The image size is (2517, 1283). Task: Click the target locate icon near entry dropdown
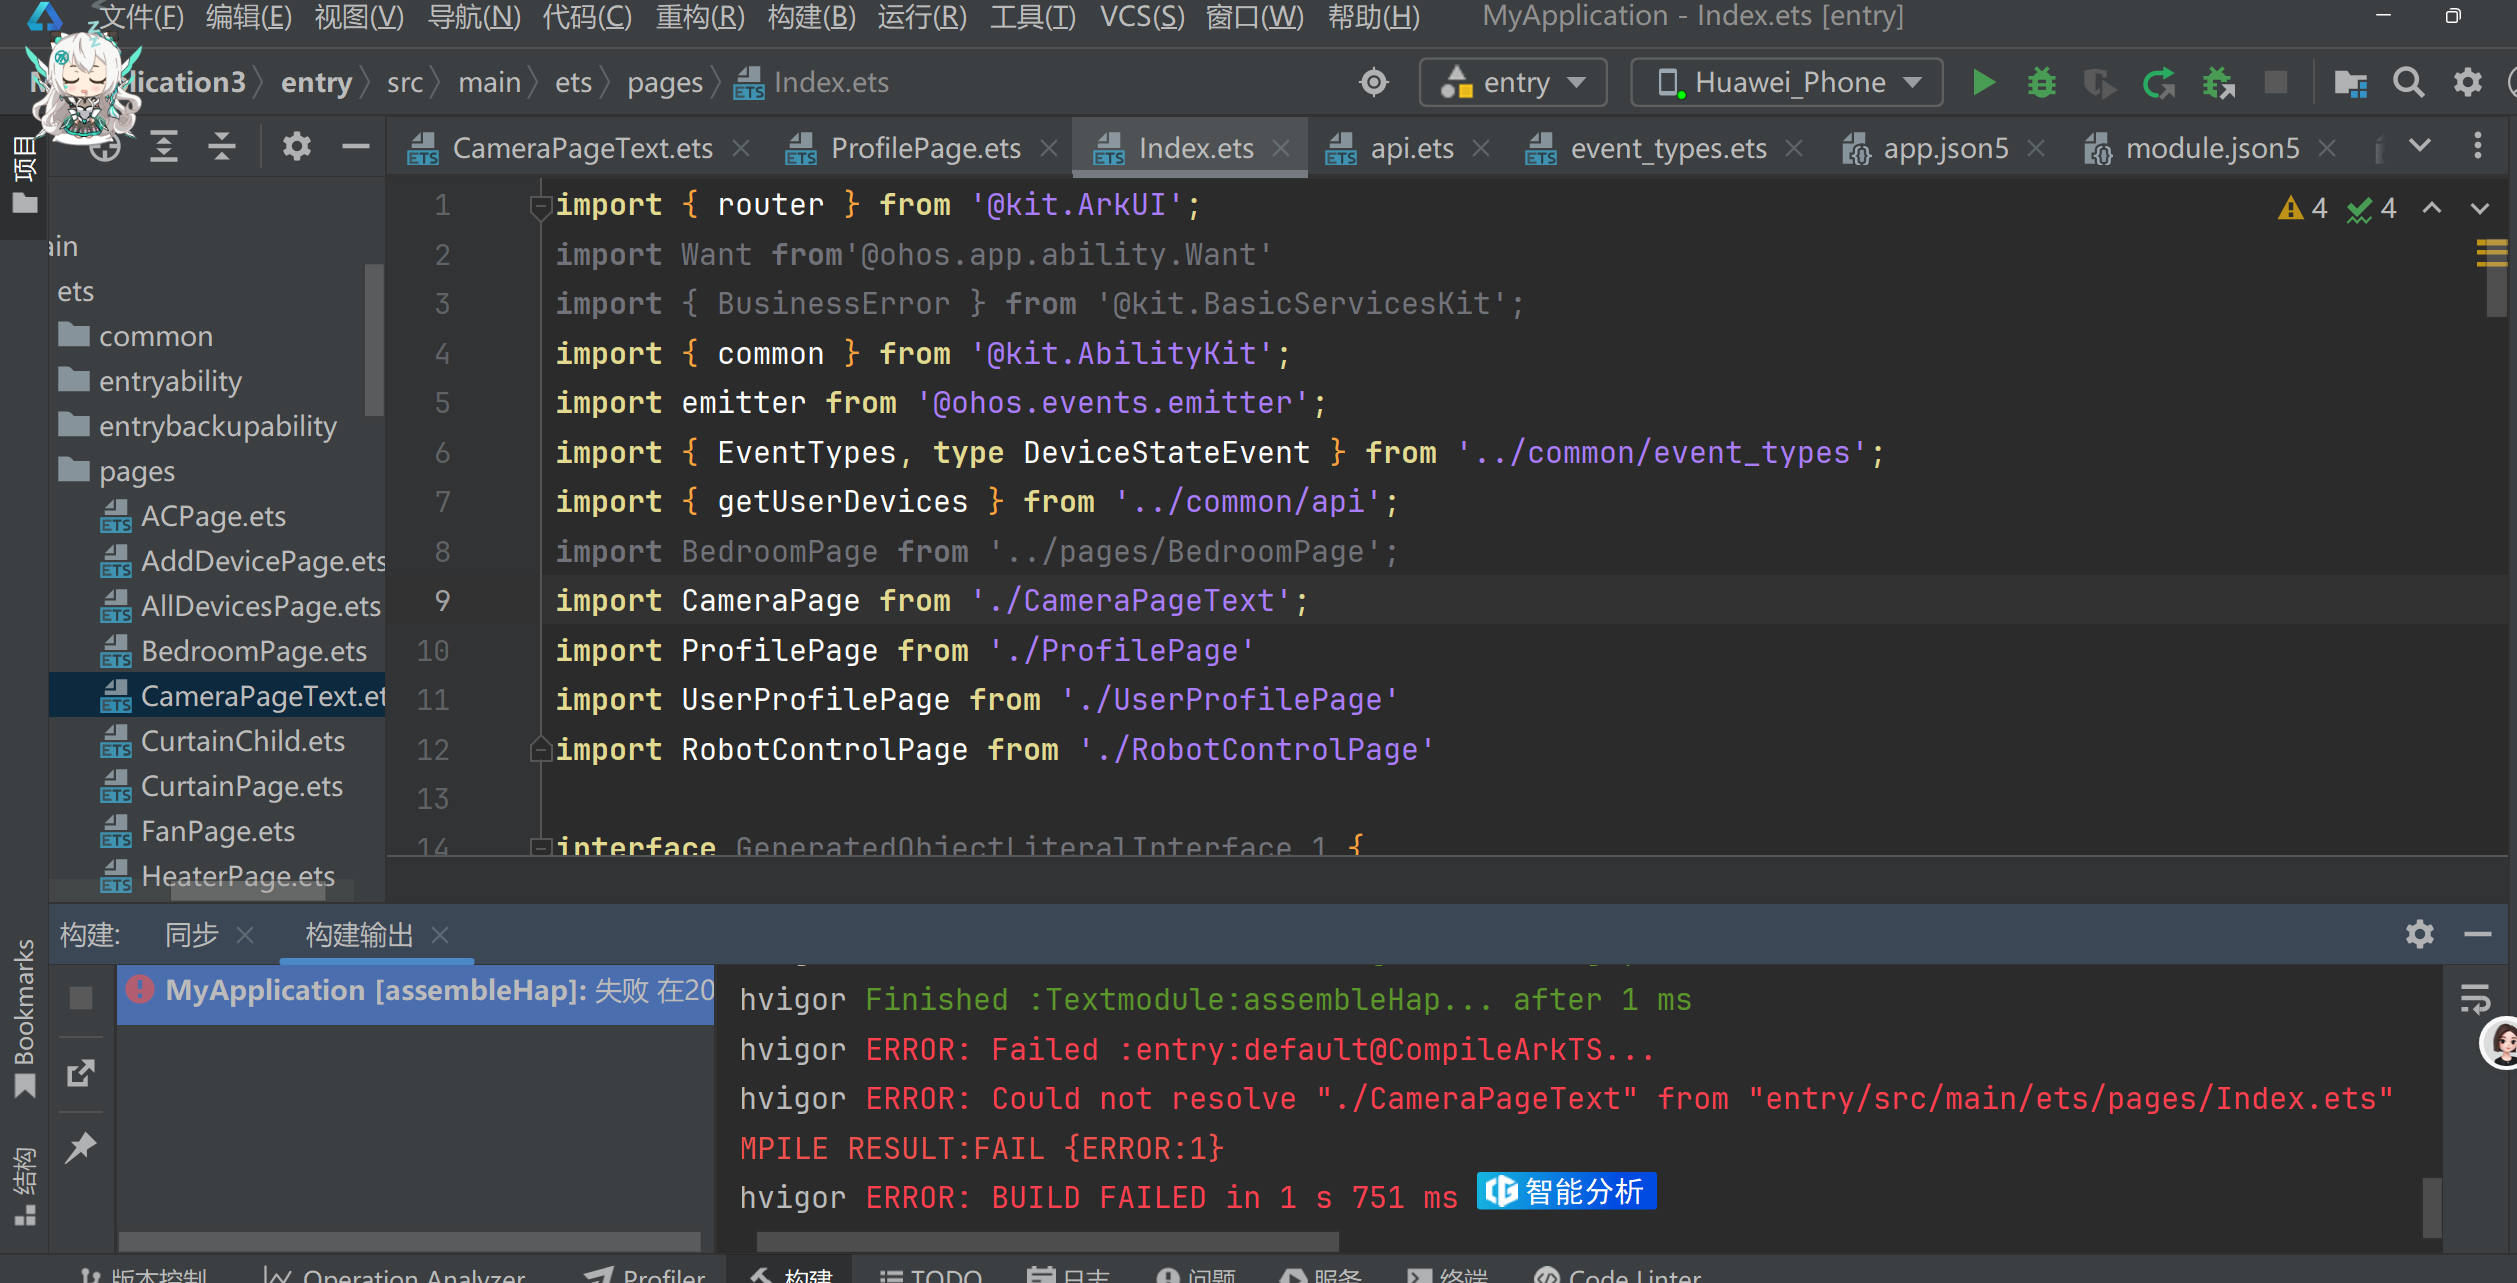(1374, 82)
